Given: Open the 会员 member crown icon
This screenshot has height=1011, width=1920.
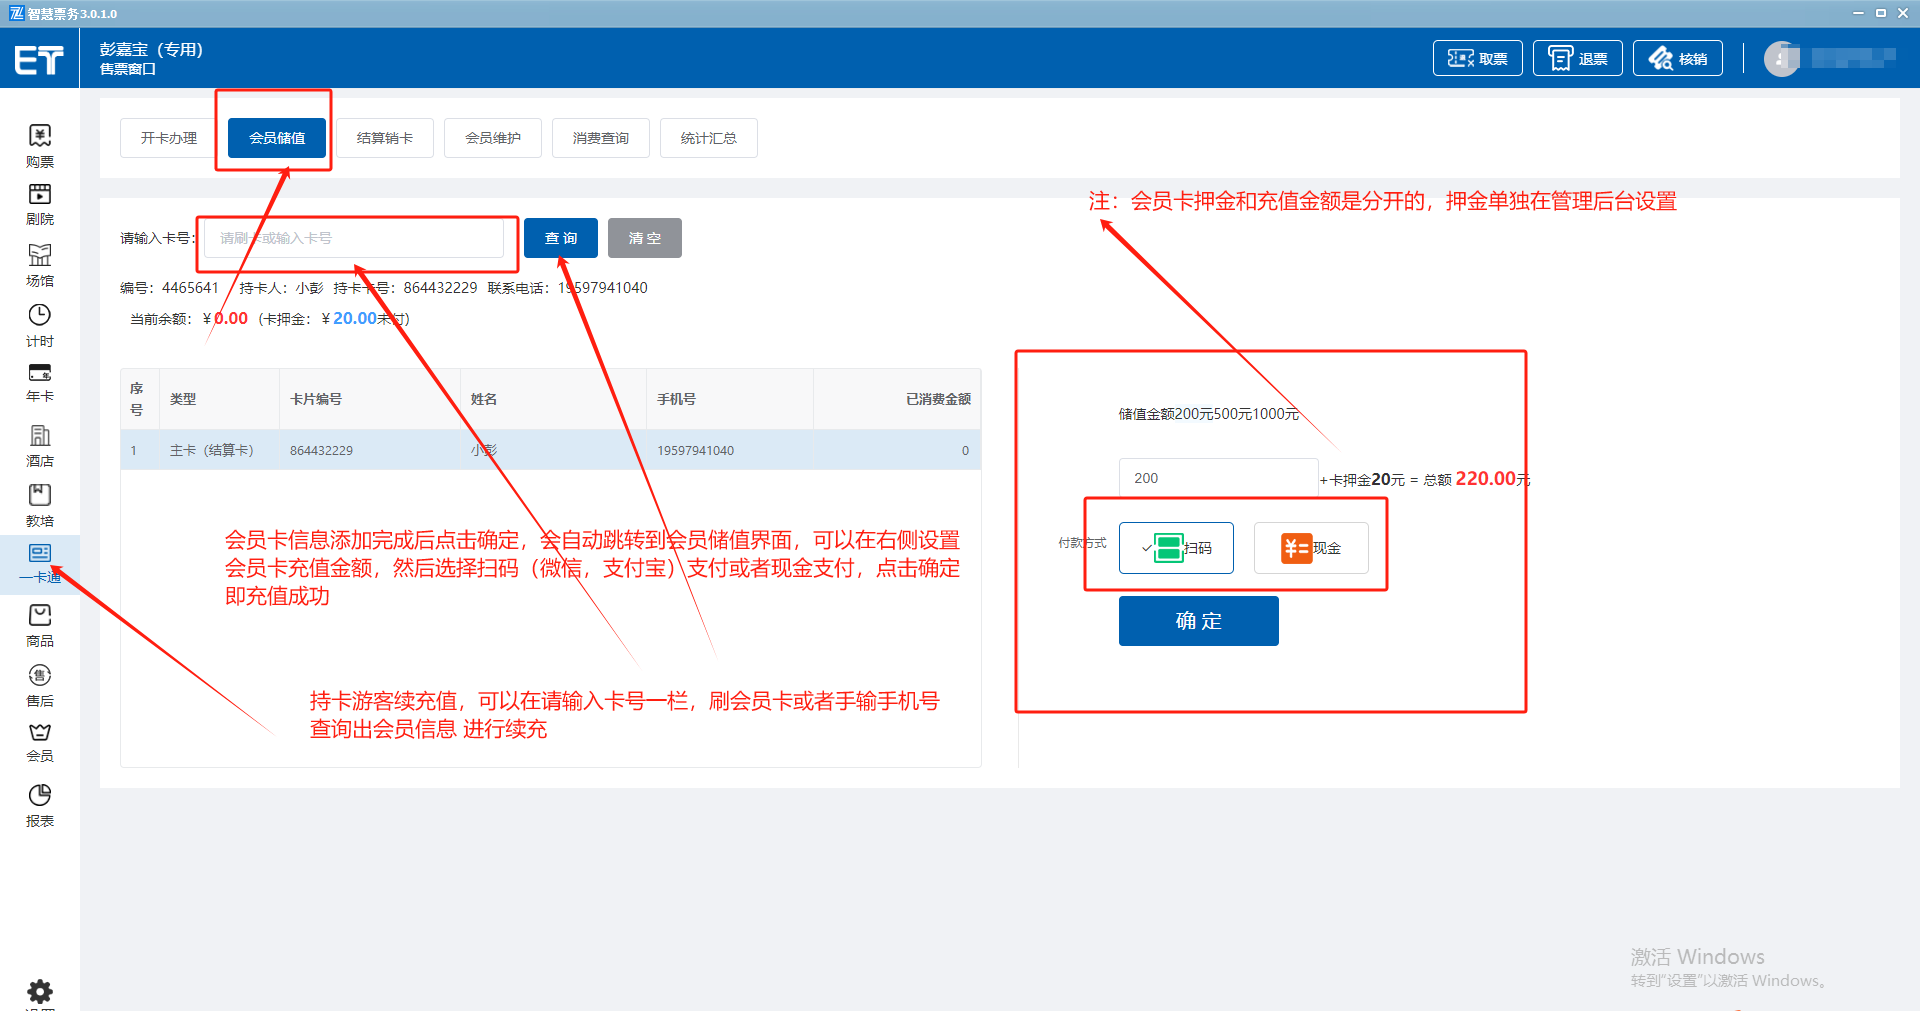Looking at the screenshot, I should (40, 742).
